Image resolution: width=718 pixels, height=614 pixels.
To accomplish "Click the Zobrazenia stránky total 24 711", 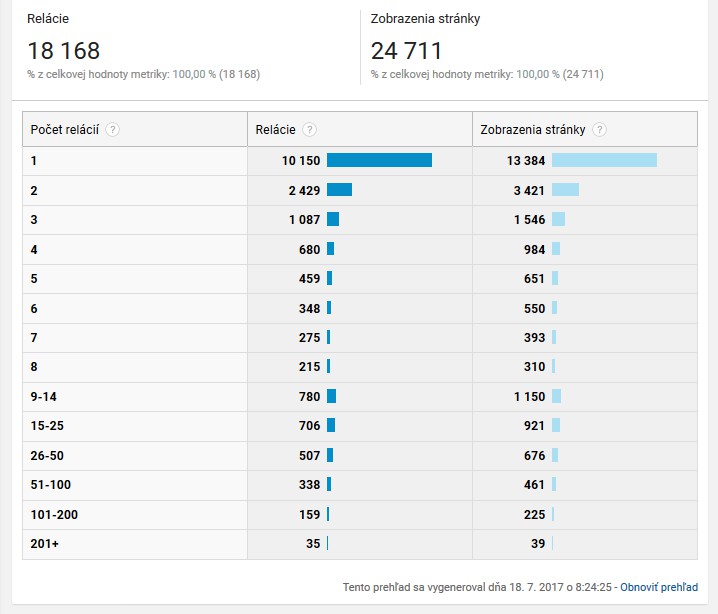I will pos(407,51).
